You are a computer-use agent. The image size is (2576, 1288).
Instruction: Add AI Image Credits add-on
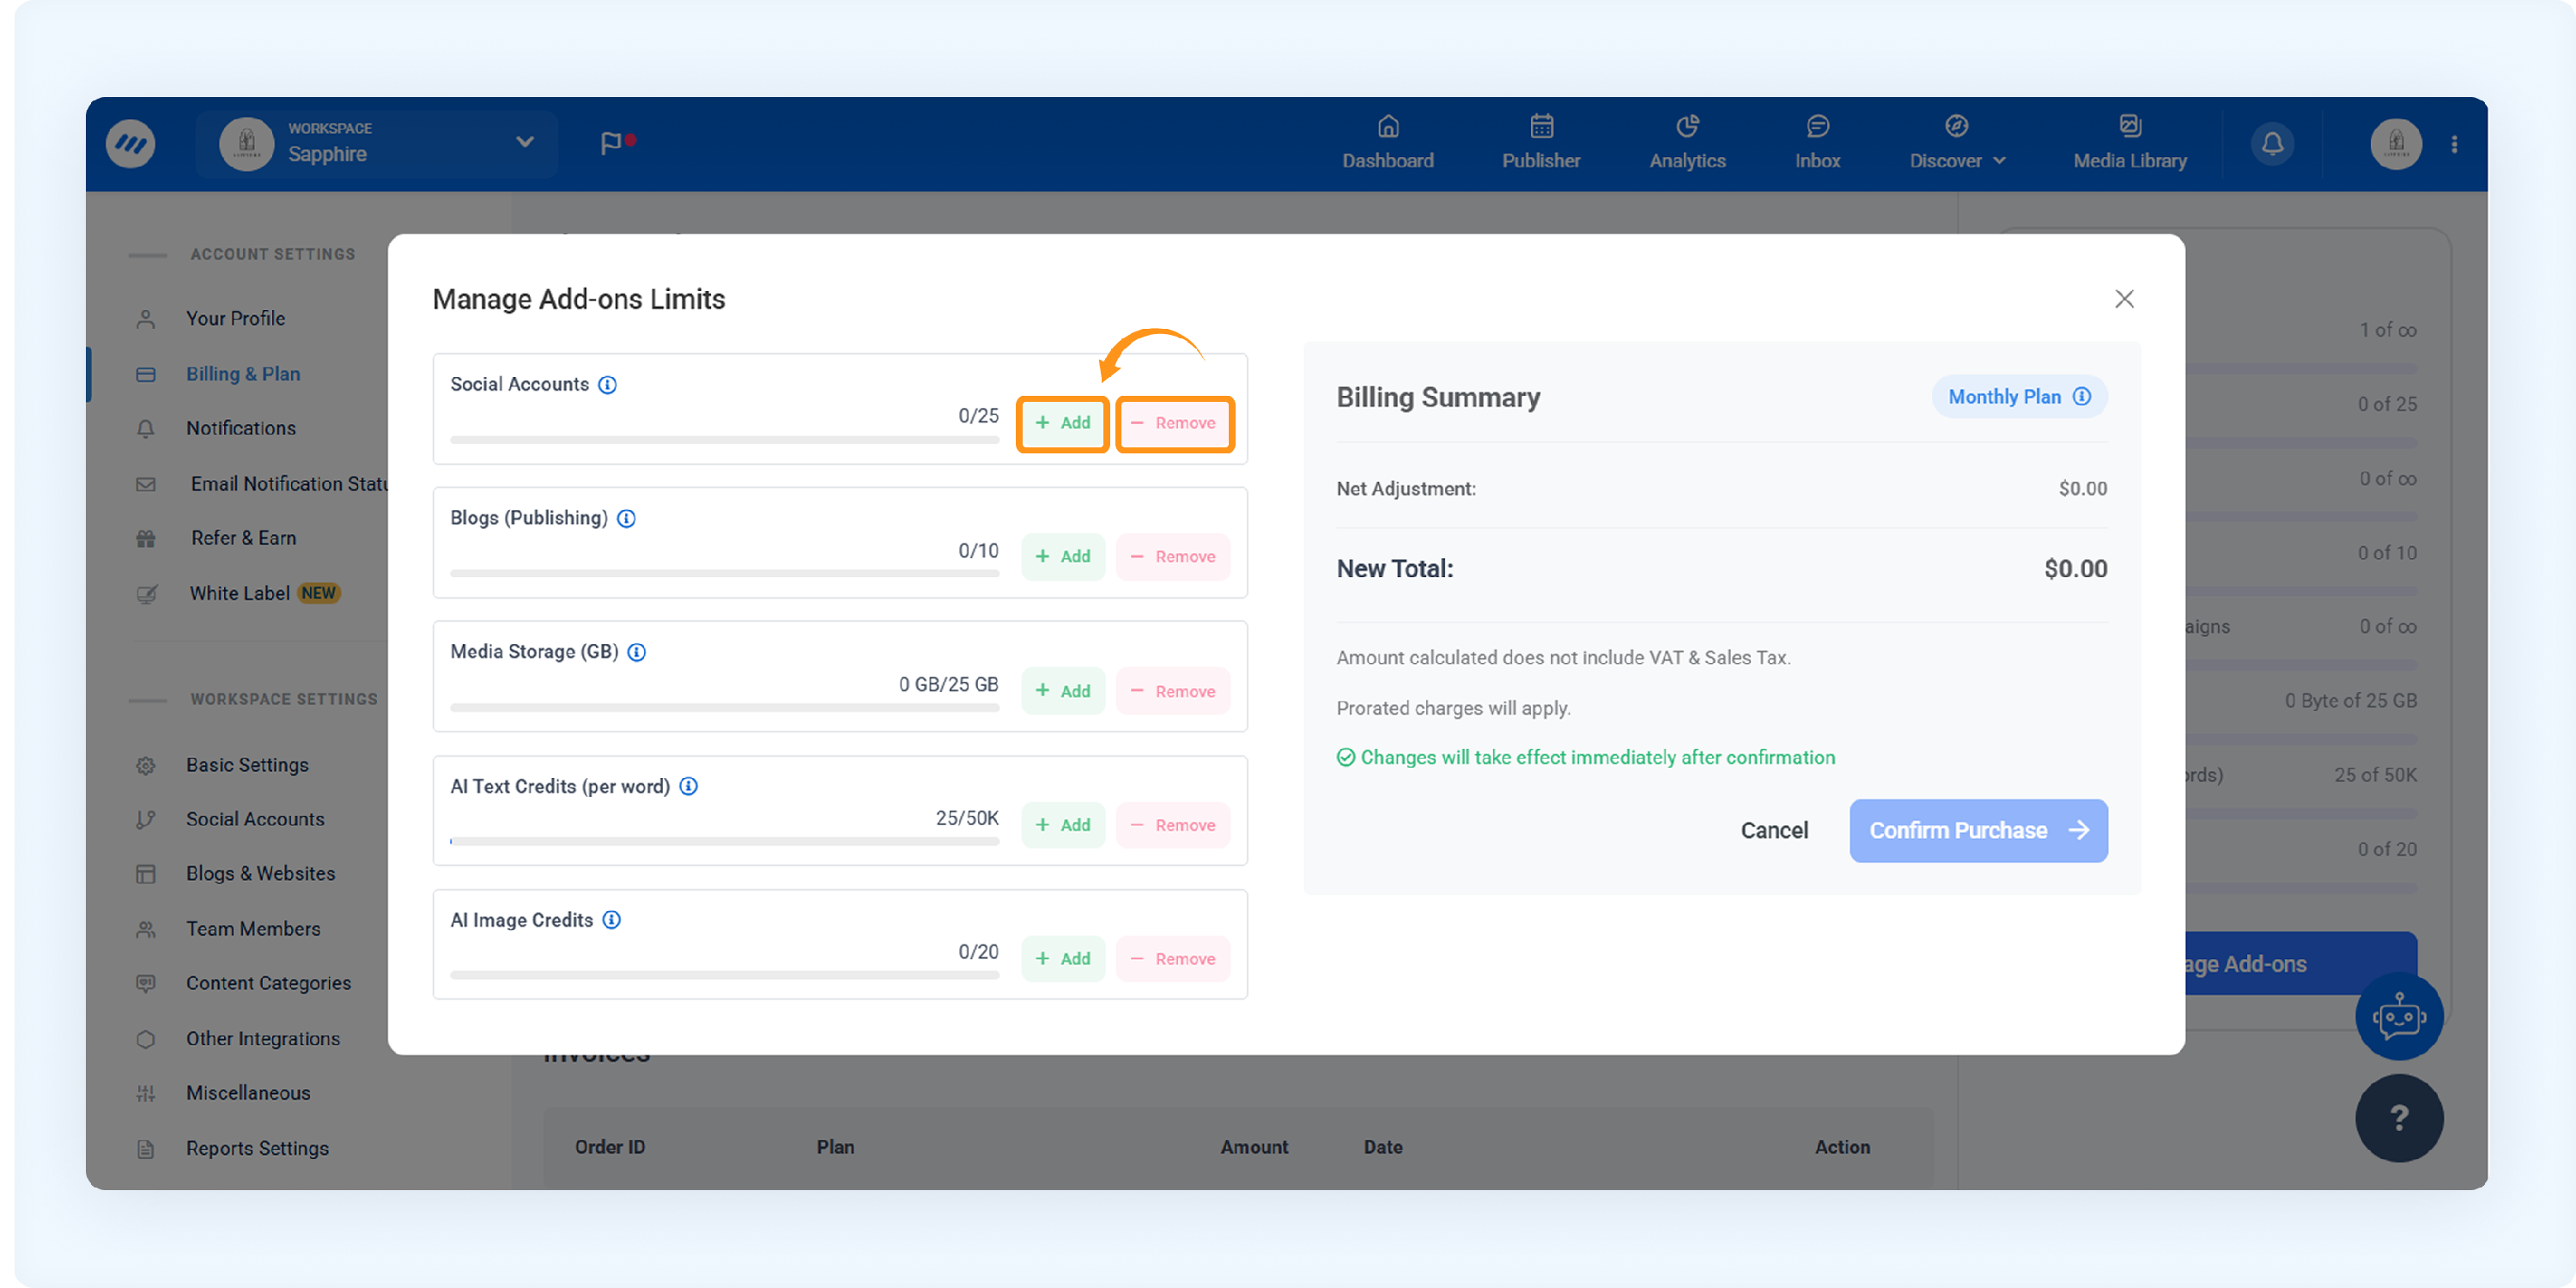(x=1062, y=959)
